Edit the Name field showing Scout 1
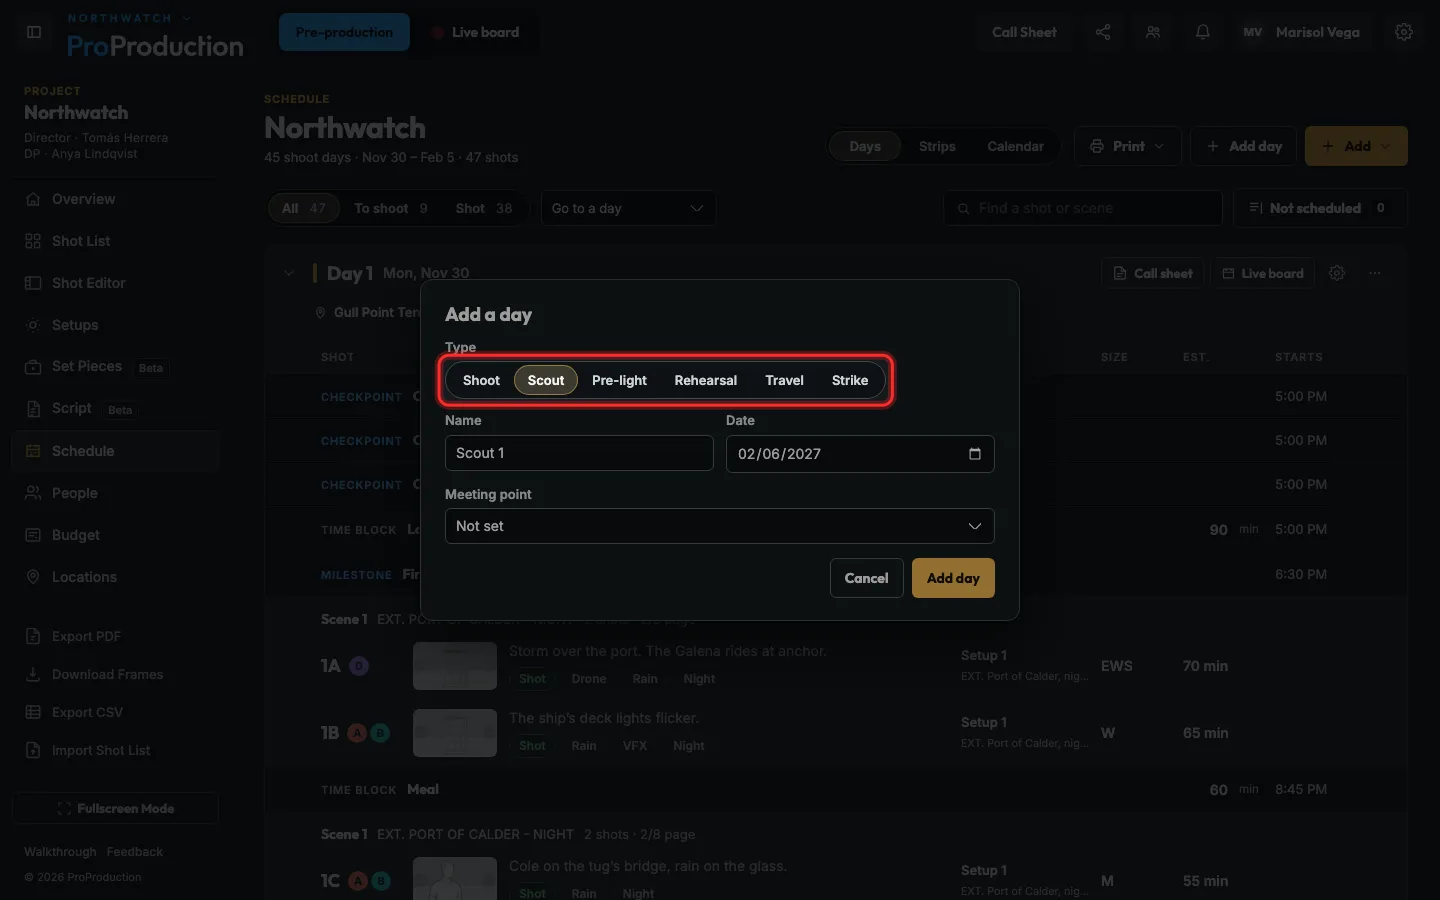This screenshot has height=900, width=1440. coord(579,453)
